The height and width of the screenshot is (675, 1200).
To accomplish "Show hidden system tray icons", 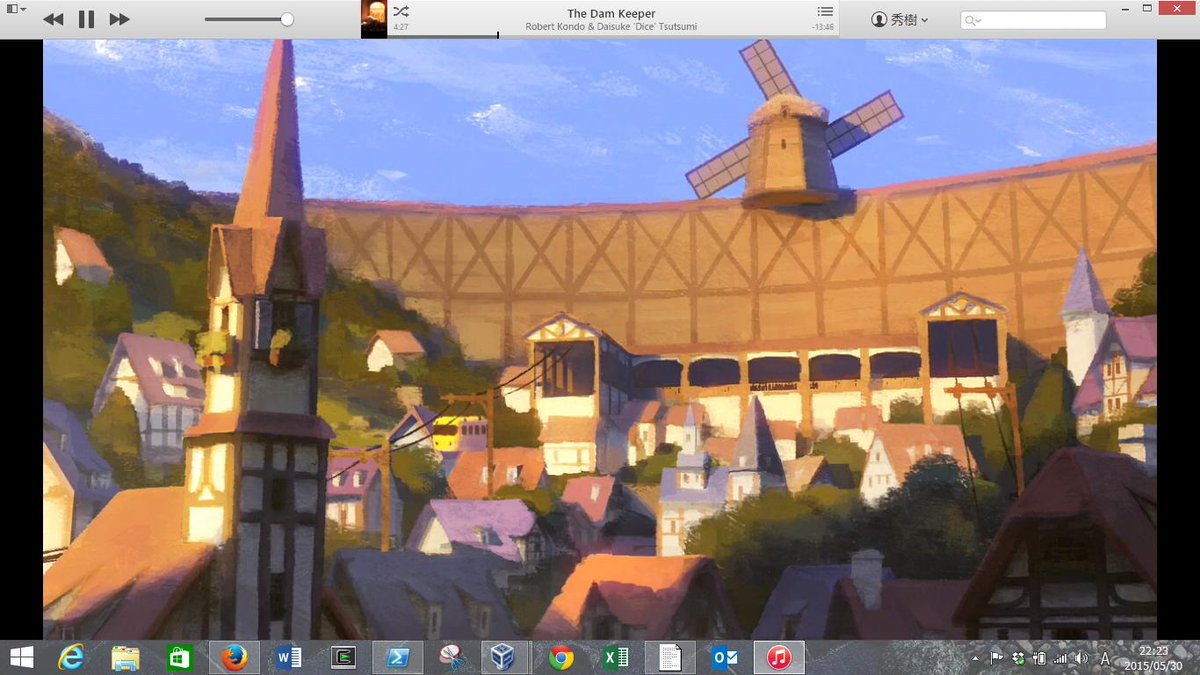I will tap(976, 659).
